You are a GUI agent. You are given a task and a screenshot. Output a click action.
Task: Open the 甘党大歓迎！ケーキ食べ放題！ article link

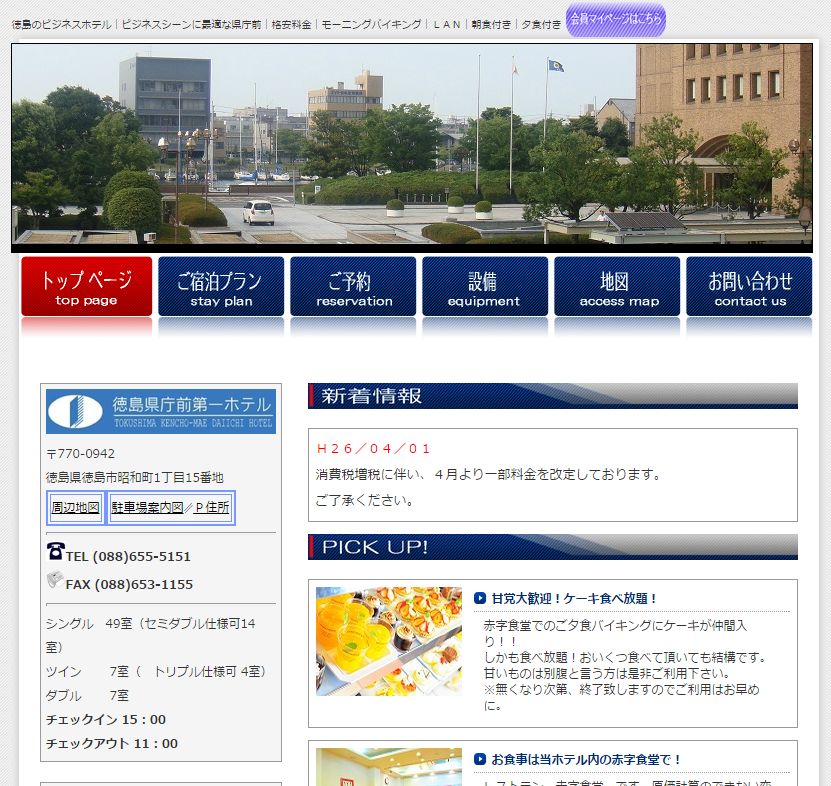(574, 599)
